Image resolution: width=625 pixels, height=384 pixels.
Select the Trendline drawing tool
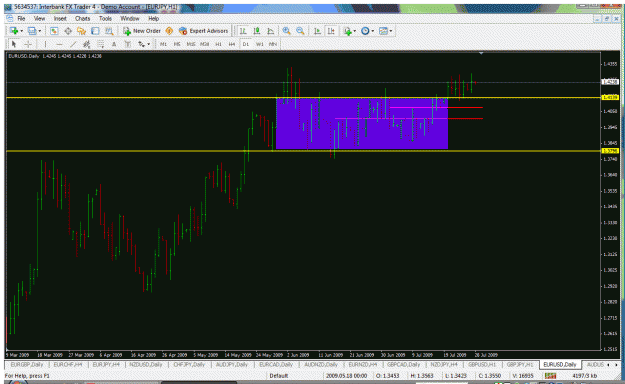tap(73, 44)
